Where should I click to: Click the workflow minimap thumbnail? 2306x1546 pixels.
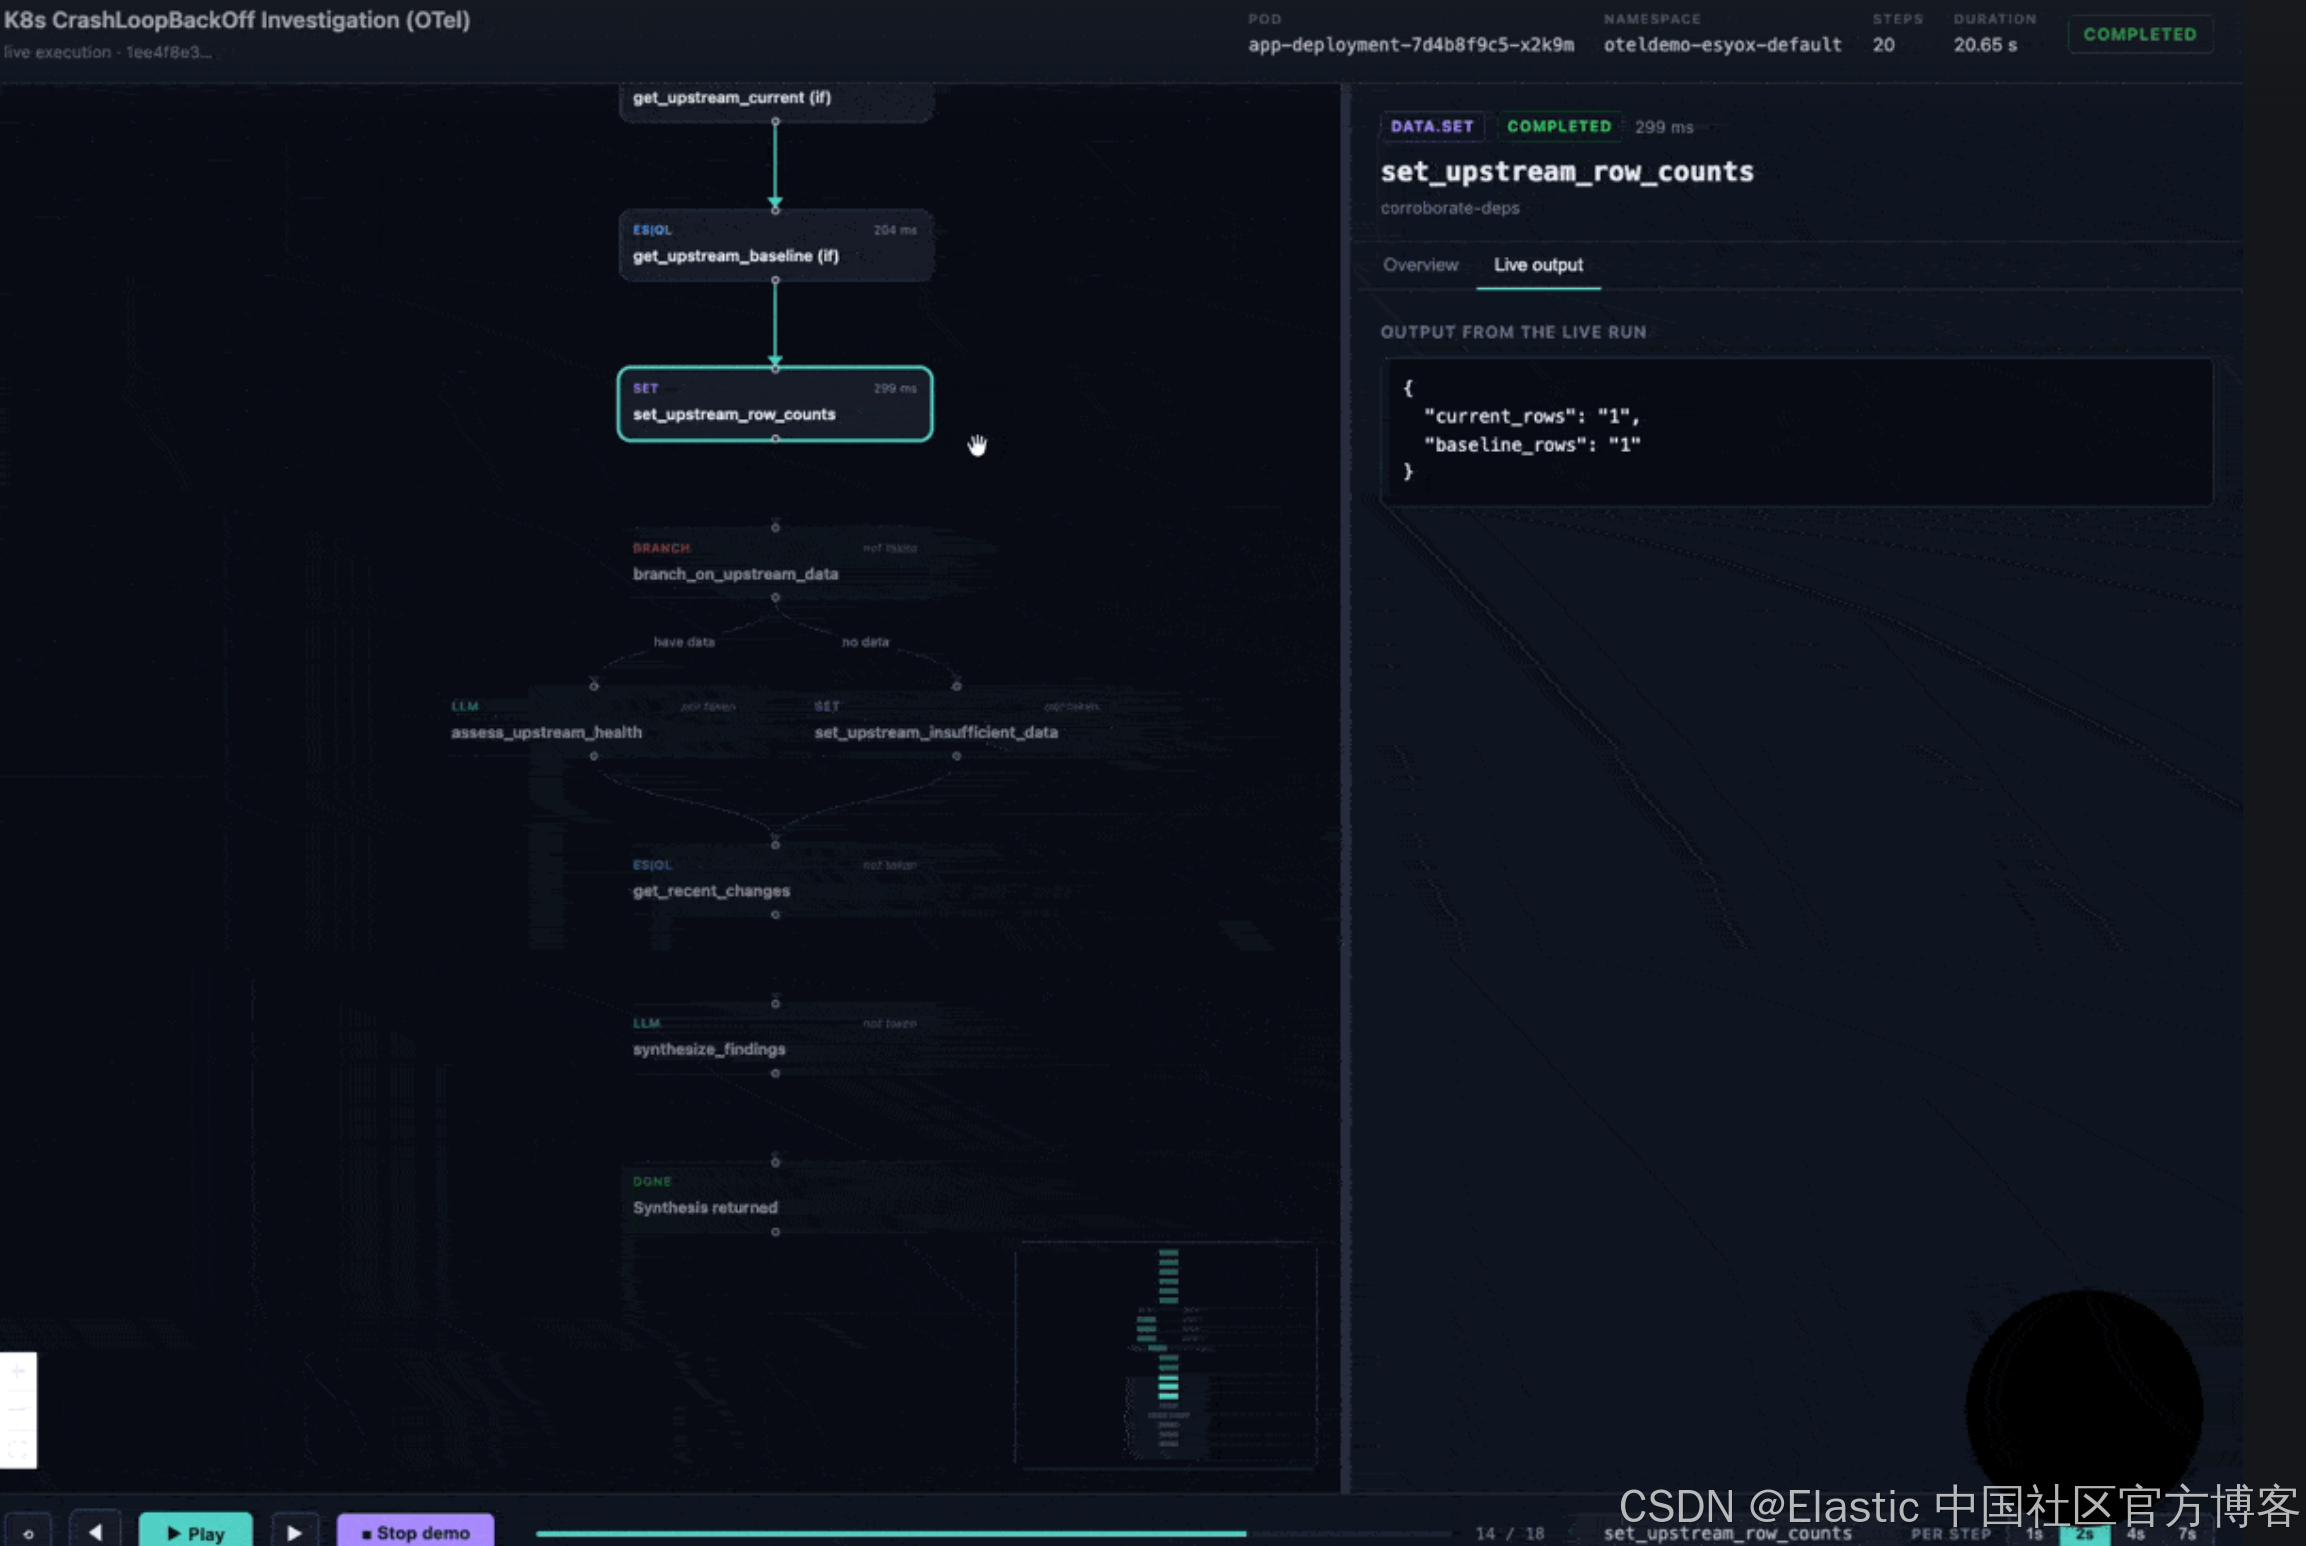click(x=1166, y=1354)
